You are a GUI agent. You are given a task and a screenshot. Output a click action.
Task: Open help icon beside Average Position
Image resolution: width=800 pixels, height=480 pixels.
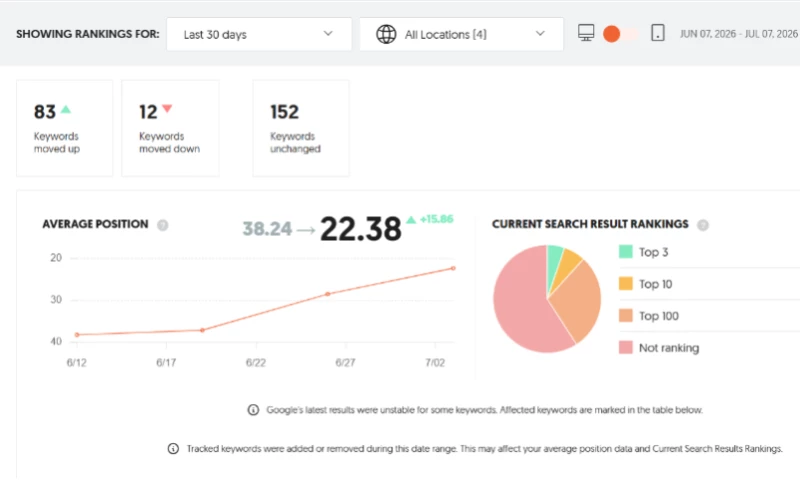point(163,225)
